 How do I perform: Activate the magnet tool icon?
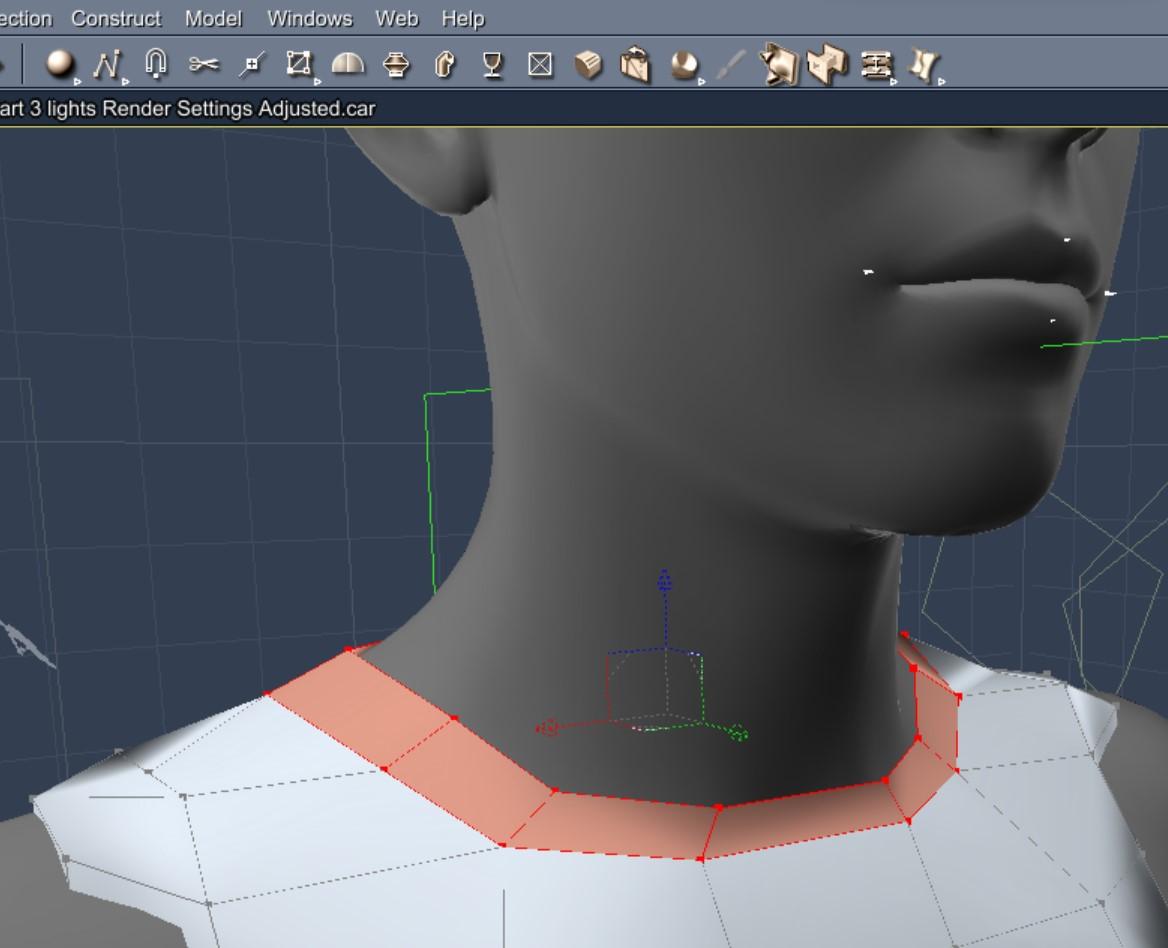(155, 63)
